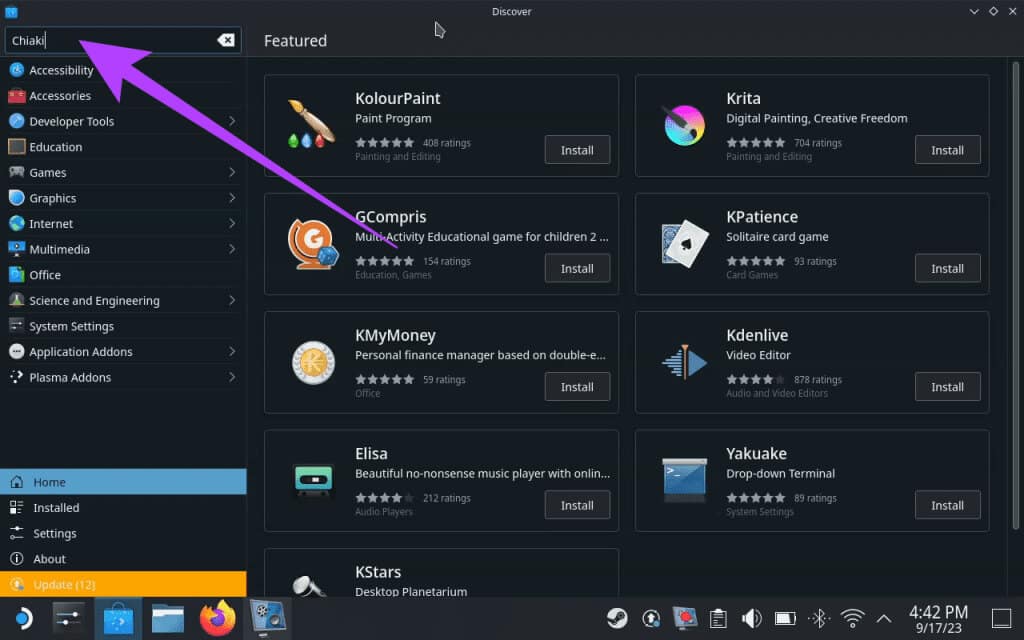1024x640 pixels.
Task: Open KolourPaint 408 ratings
Action: coord(447,143)
